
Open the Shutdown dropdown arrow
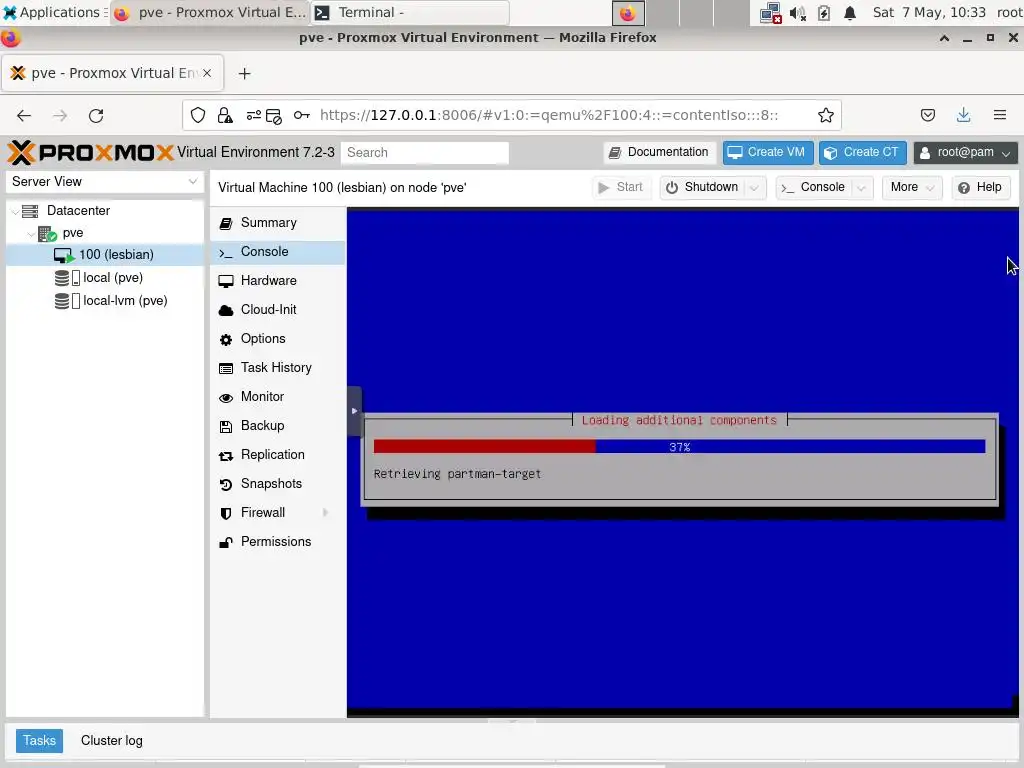(x=754, y=187)
